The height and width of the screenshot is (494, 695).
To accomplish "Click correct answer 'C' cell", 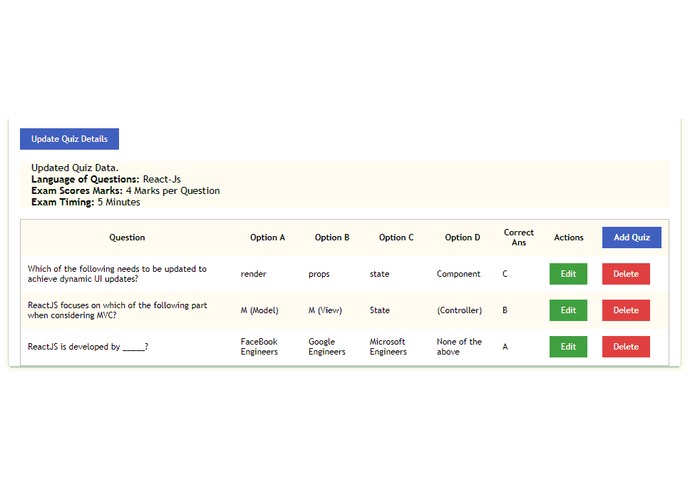I will click(x=505, y=274).
